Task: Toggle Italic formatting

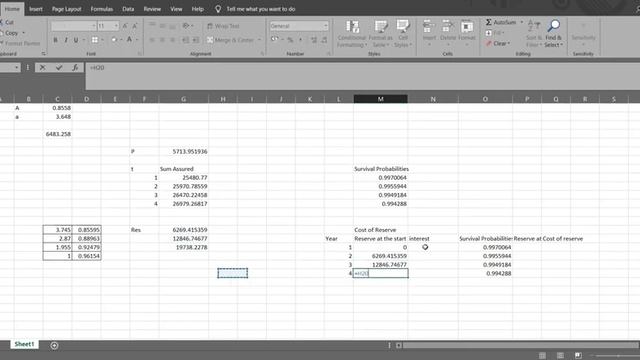Action: (66, 40)
